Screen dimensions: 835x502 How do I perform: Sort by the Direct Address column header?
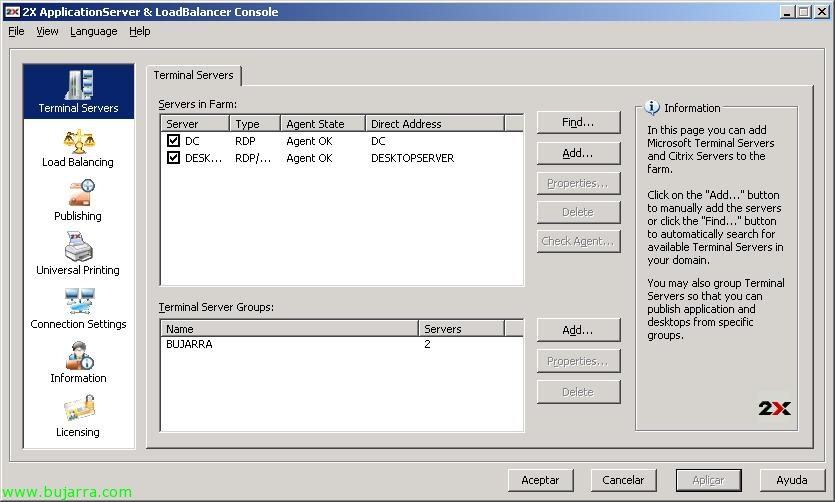[x=435, y=124]
